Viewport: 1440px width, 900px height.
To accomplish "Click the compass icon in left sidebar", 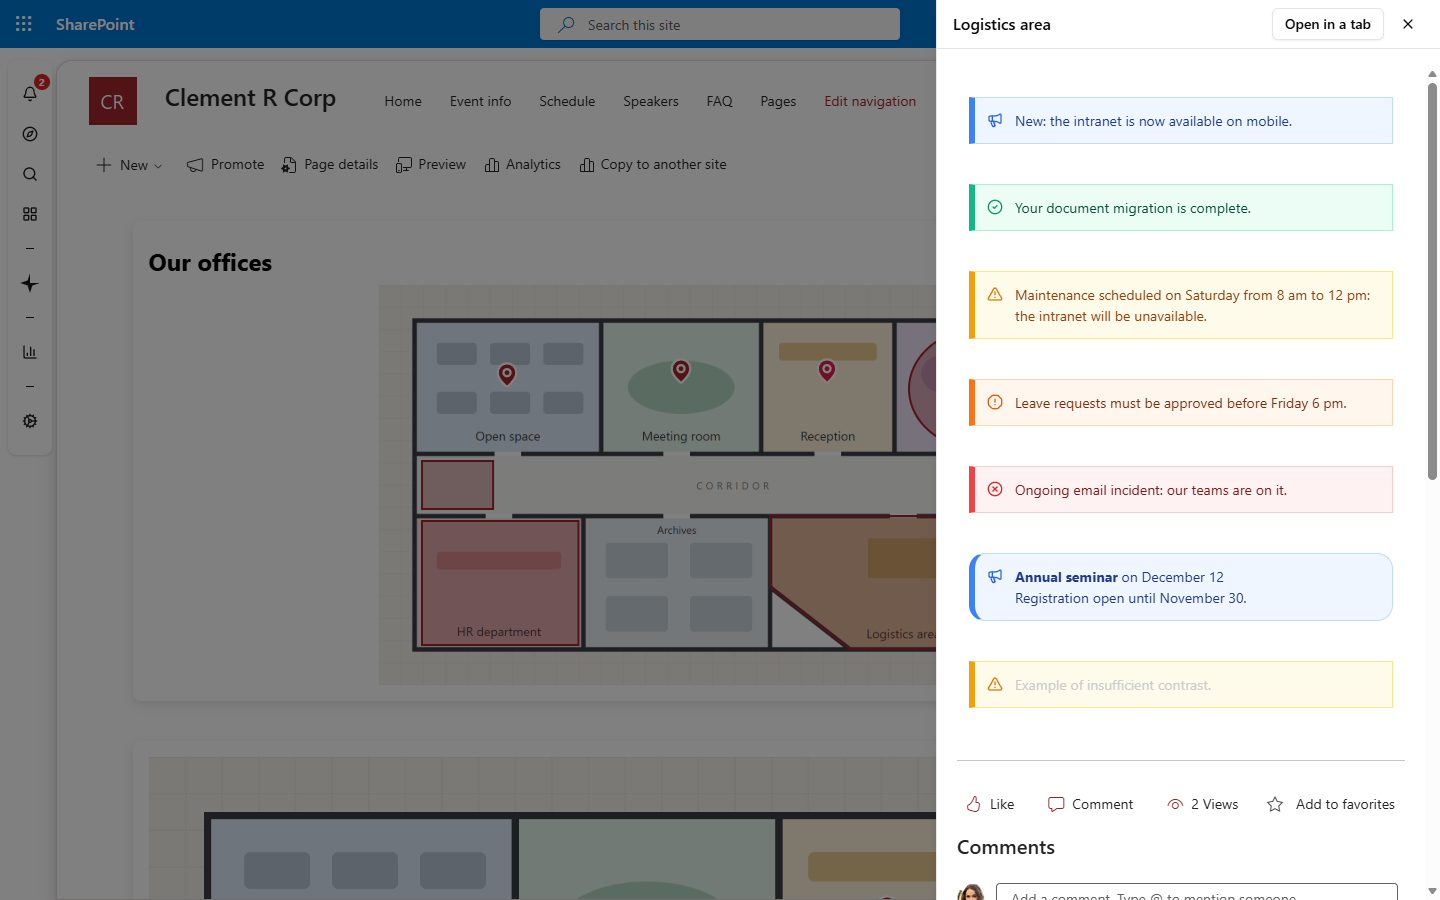I will coord(30,134).
